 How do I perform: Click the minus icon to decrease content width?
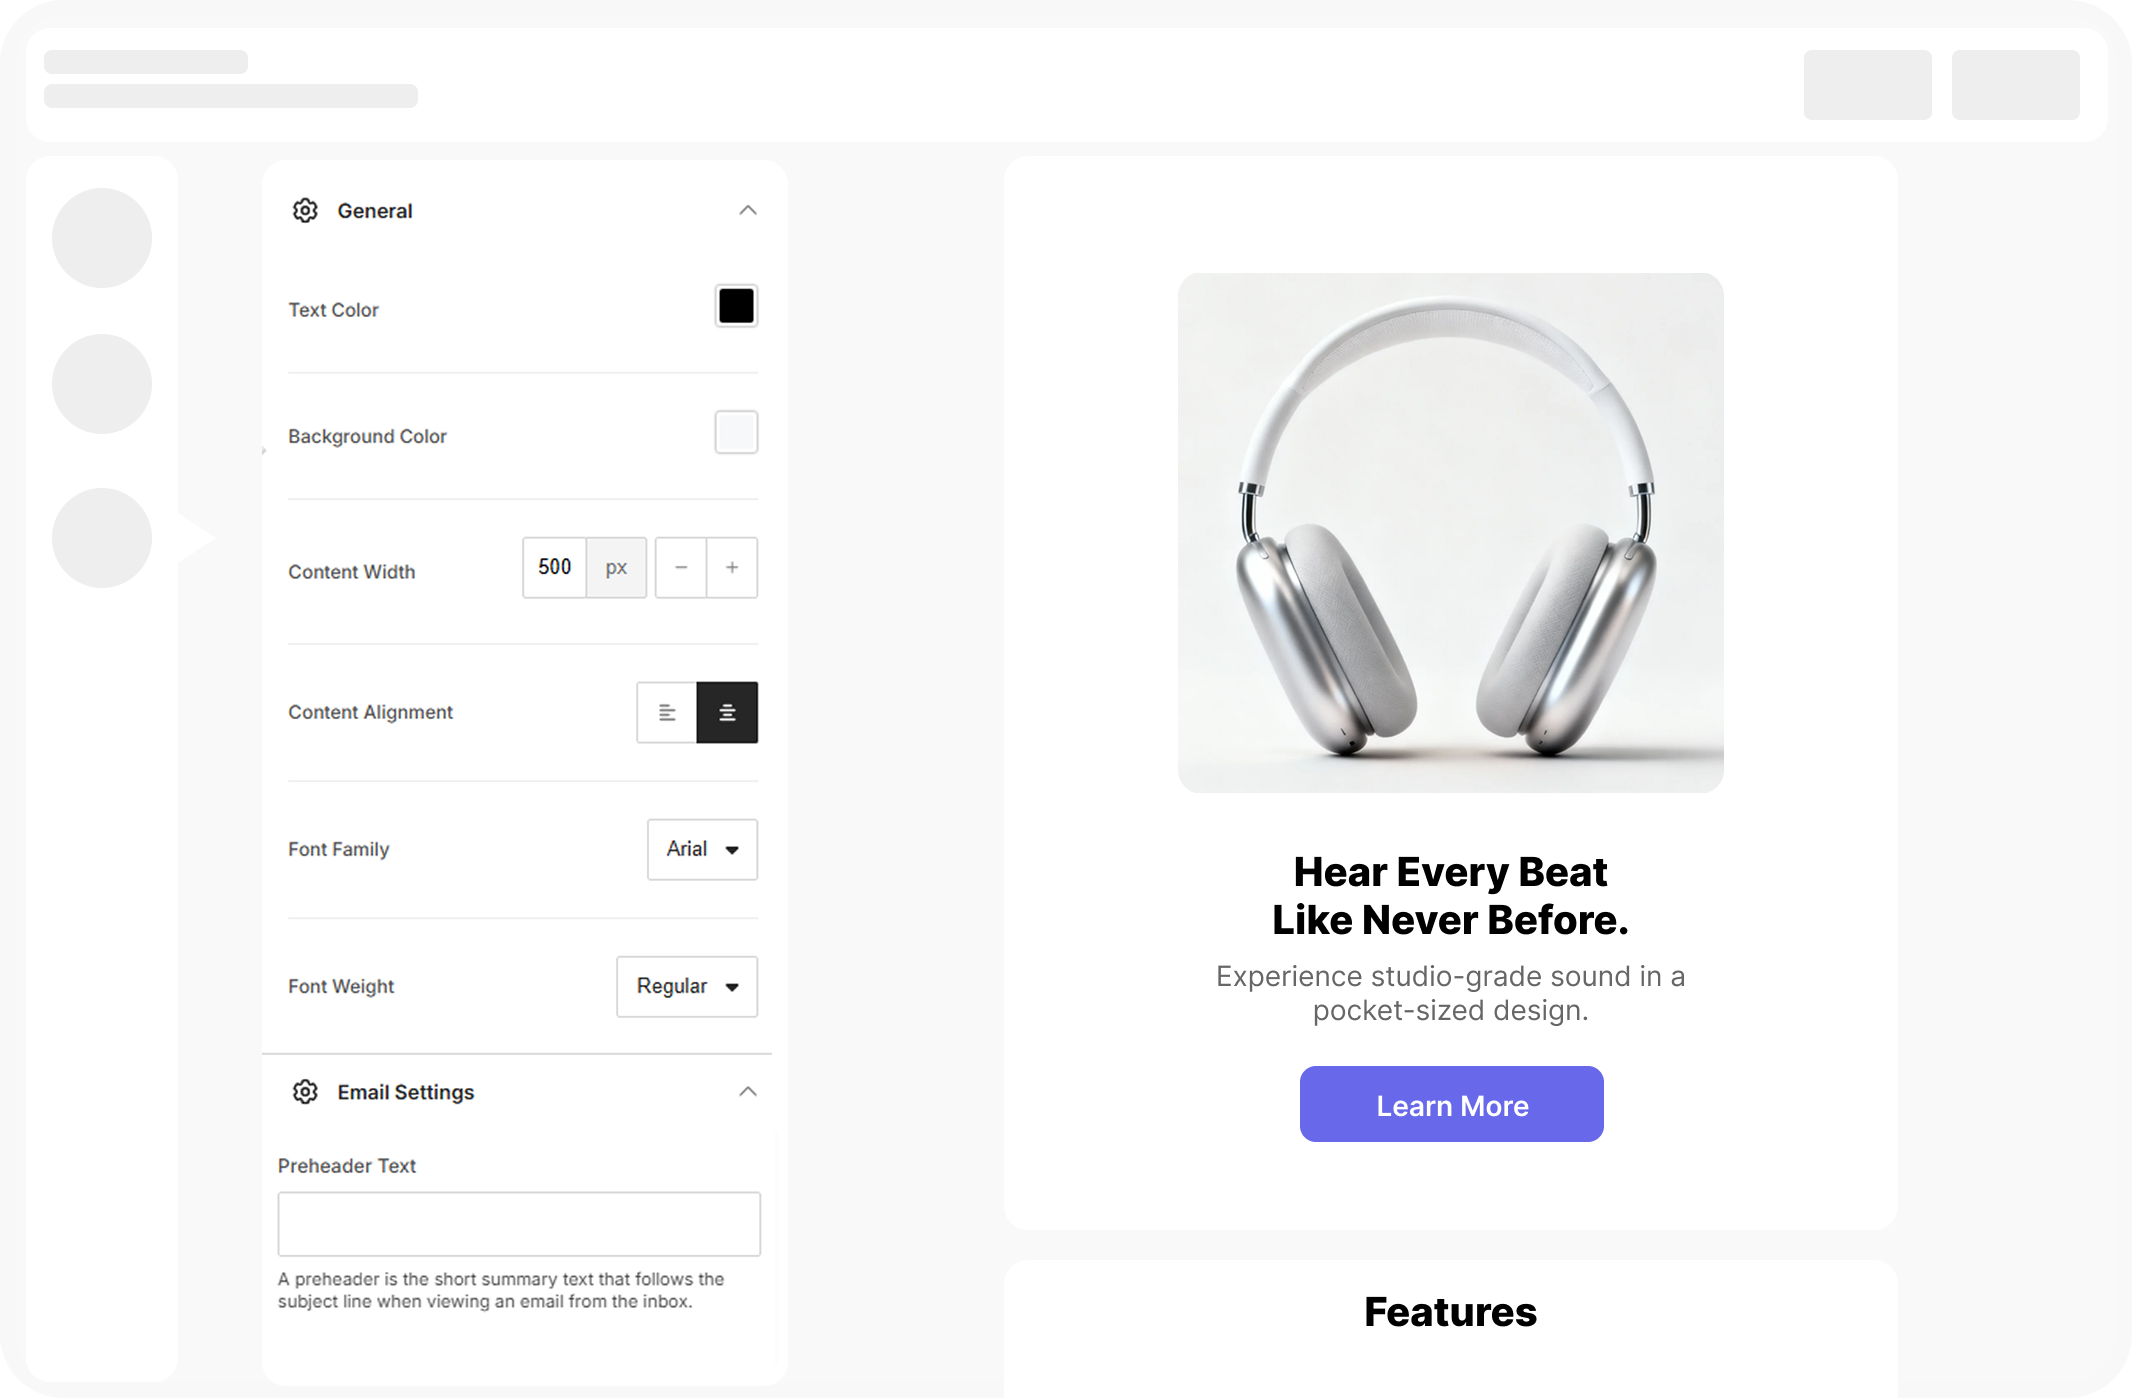pos(681,567)
